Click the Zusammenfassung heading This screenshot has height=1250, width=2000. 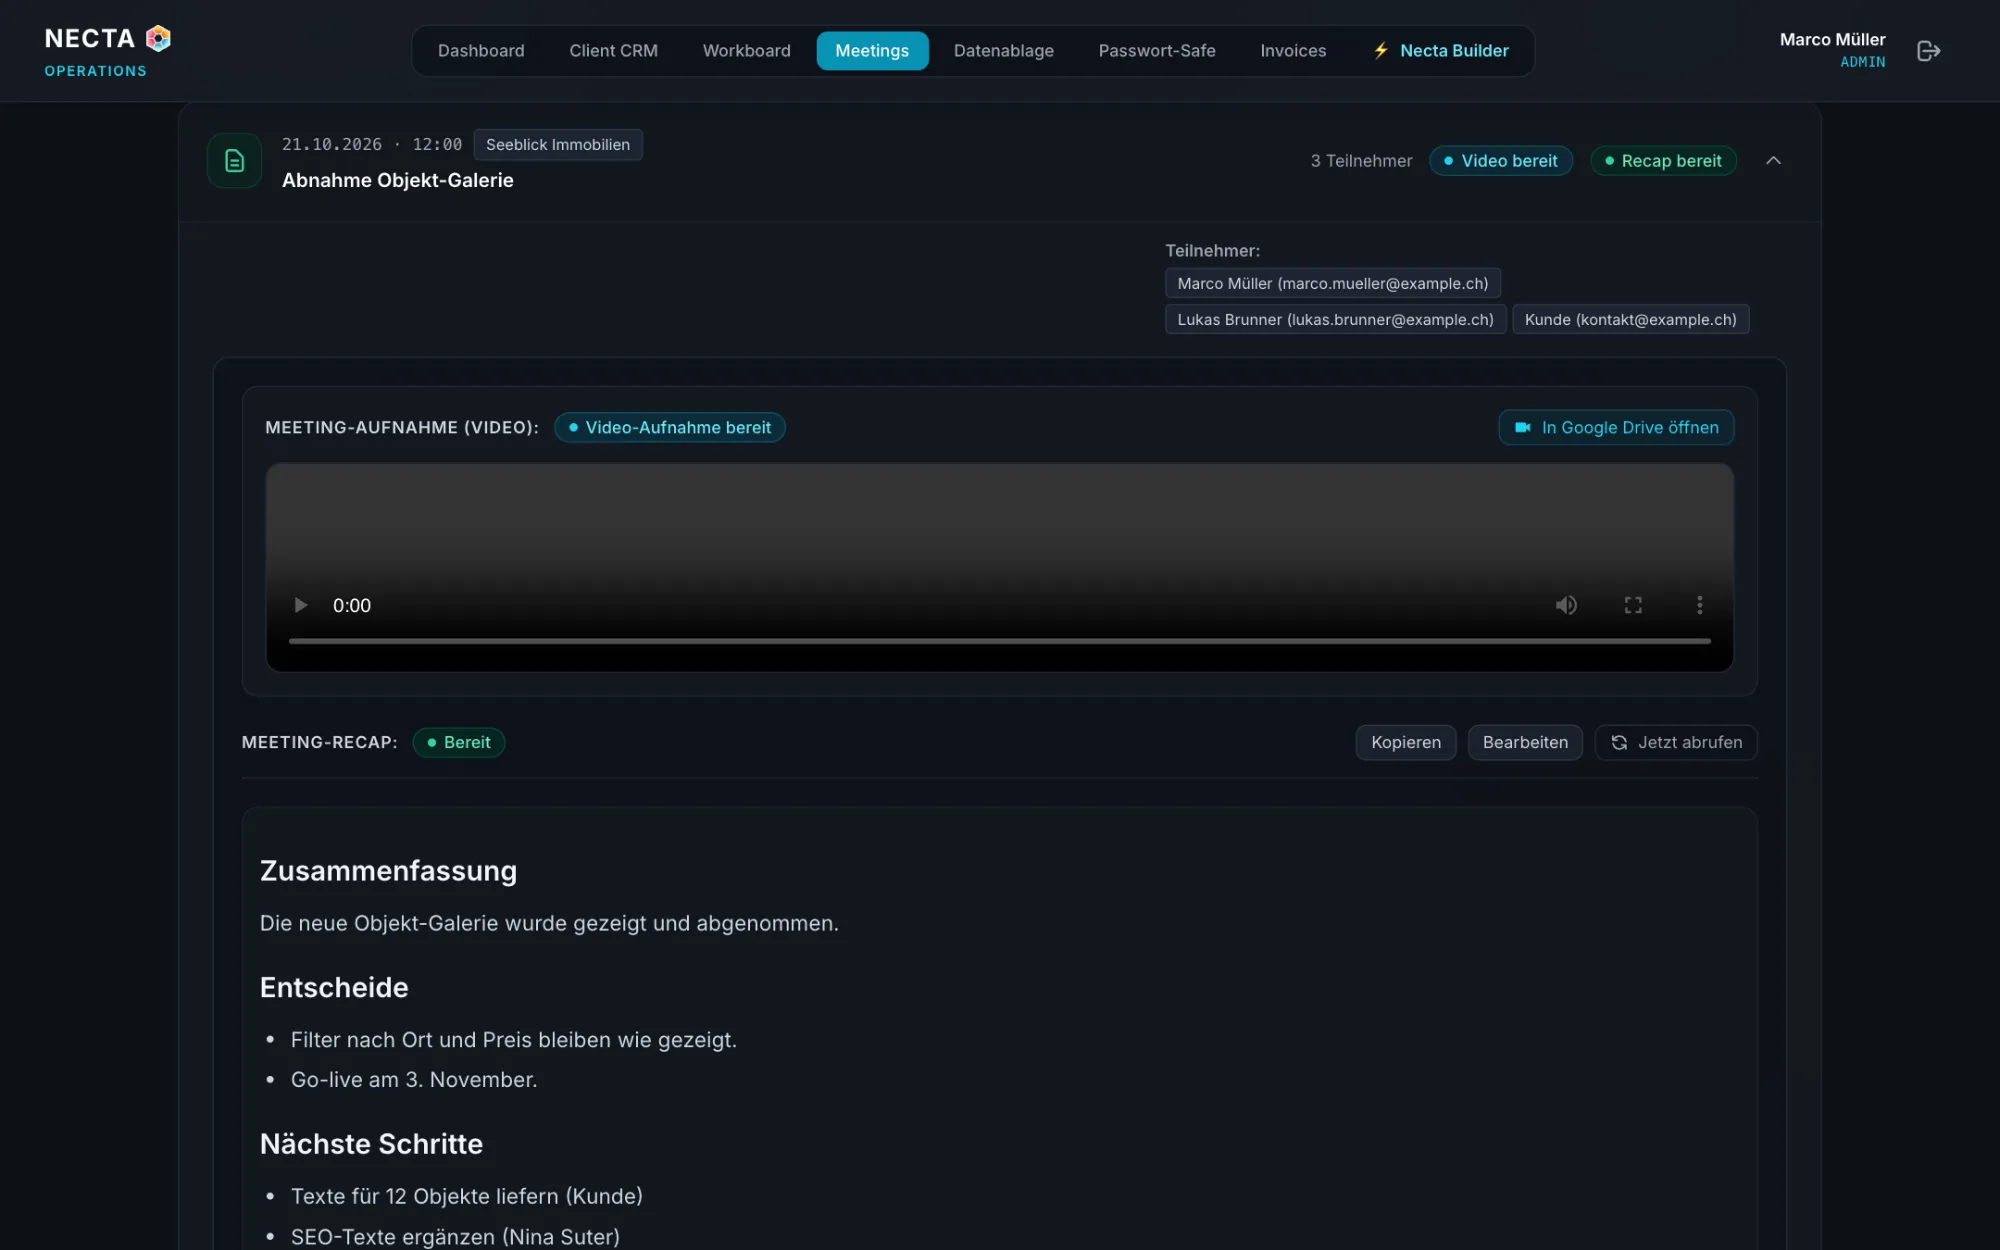pos(389,871)
